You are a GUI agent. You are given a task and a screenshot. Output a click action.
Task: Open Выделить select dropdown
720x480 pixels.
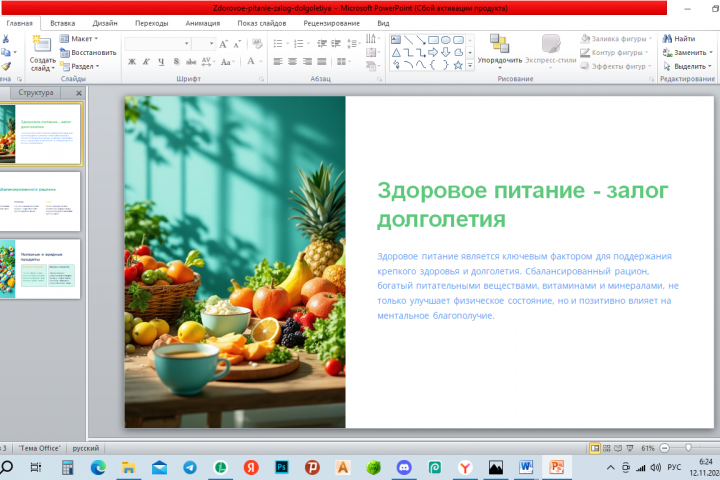click(687, 66)
